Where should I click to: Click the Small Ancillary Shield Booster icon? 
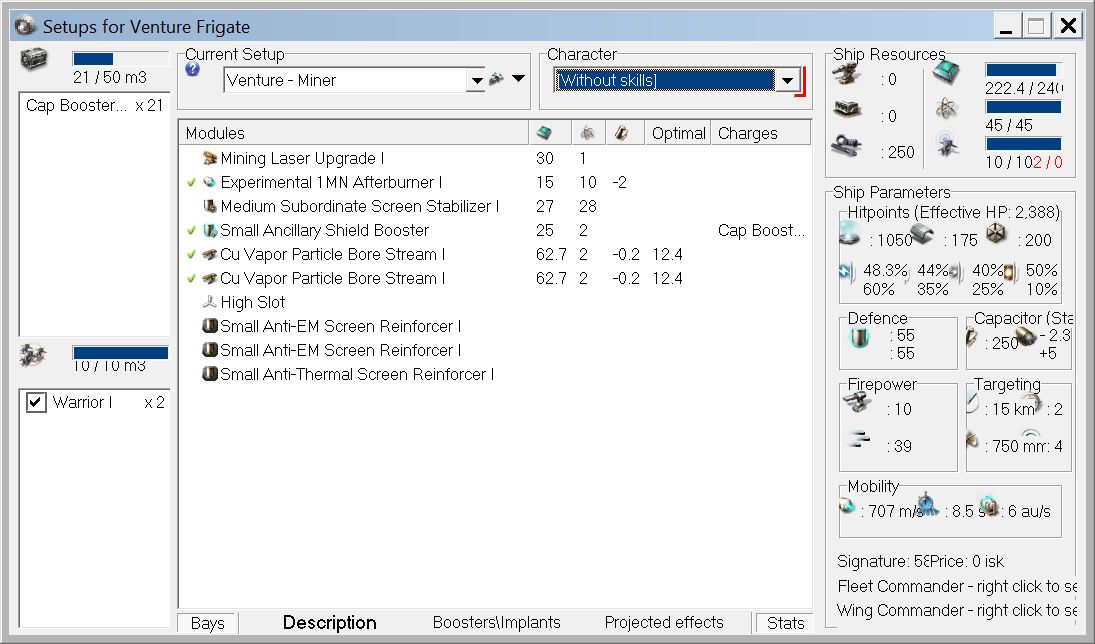(x=210, y=230)
